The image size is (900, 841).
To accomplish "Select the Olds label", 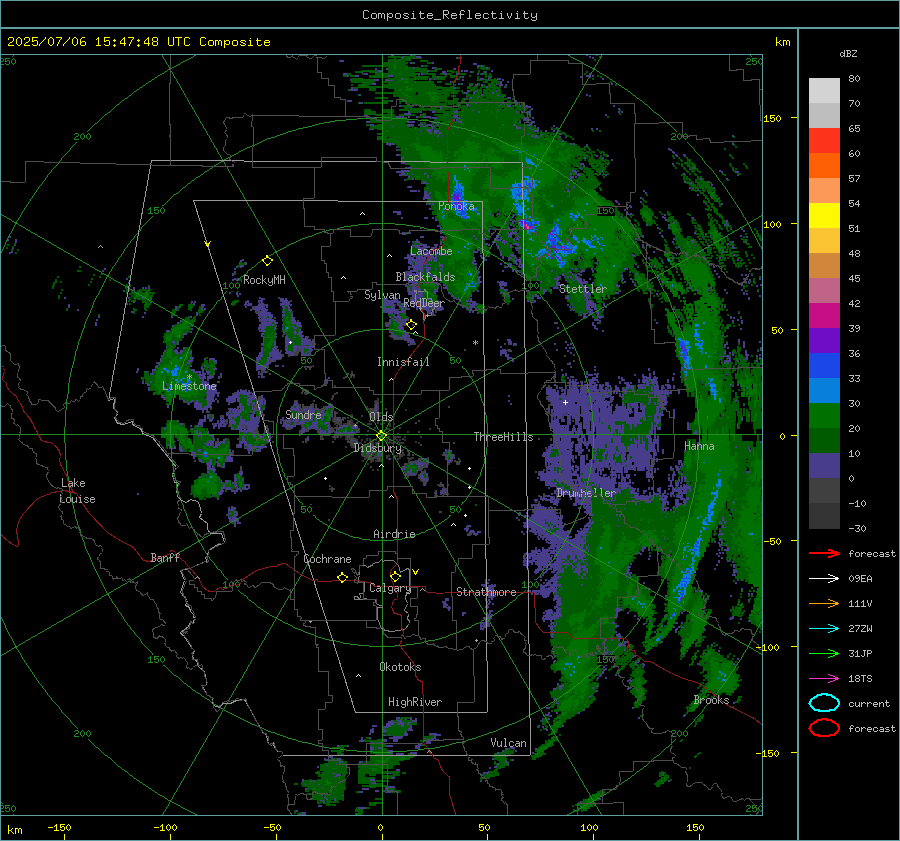I will [381, 417].
